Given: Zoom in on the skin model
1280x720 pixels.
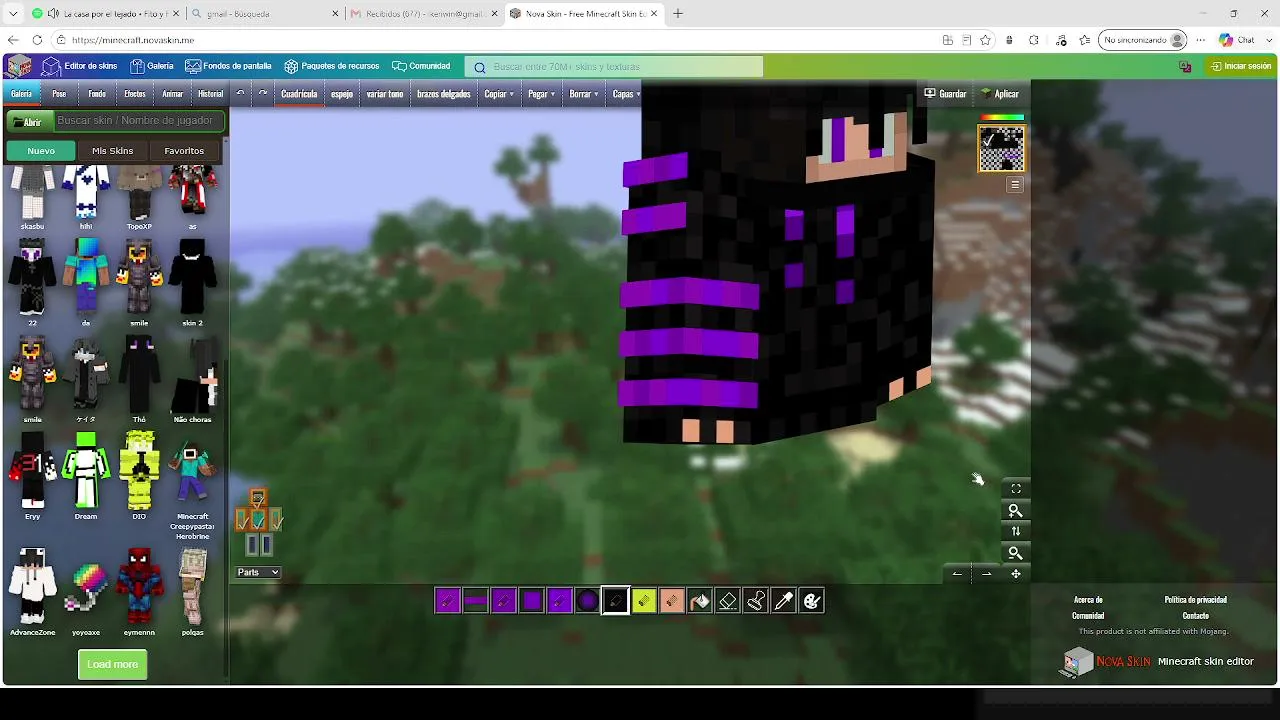Looking at the screenshot, I should (1016, 511).
